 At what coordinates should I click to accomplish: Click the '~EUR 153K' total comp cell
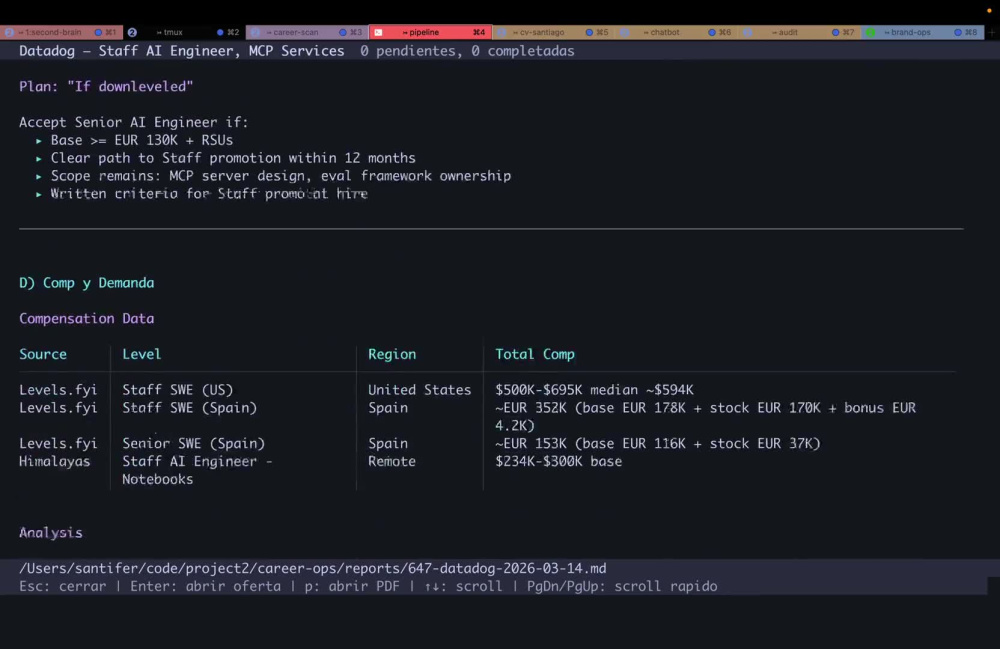coord(658,444)
